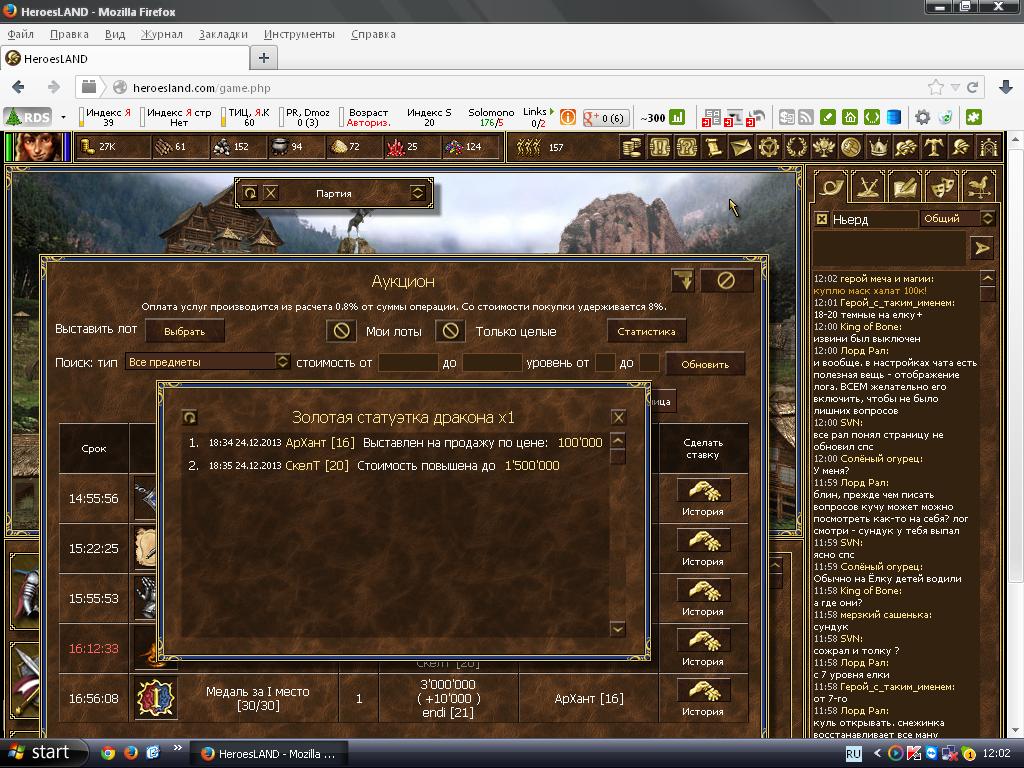The height and width of the screenshot is (768, 1024).
Task: Open the crown icon in top toolbar
Action: pos(878,147)
